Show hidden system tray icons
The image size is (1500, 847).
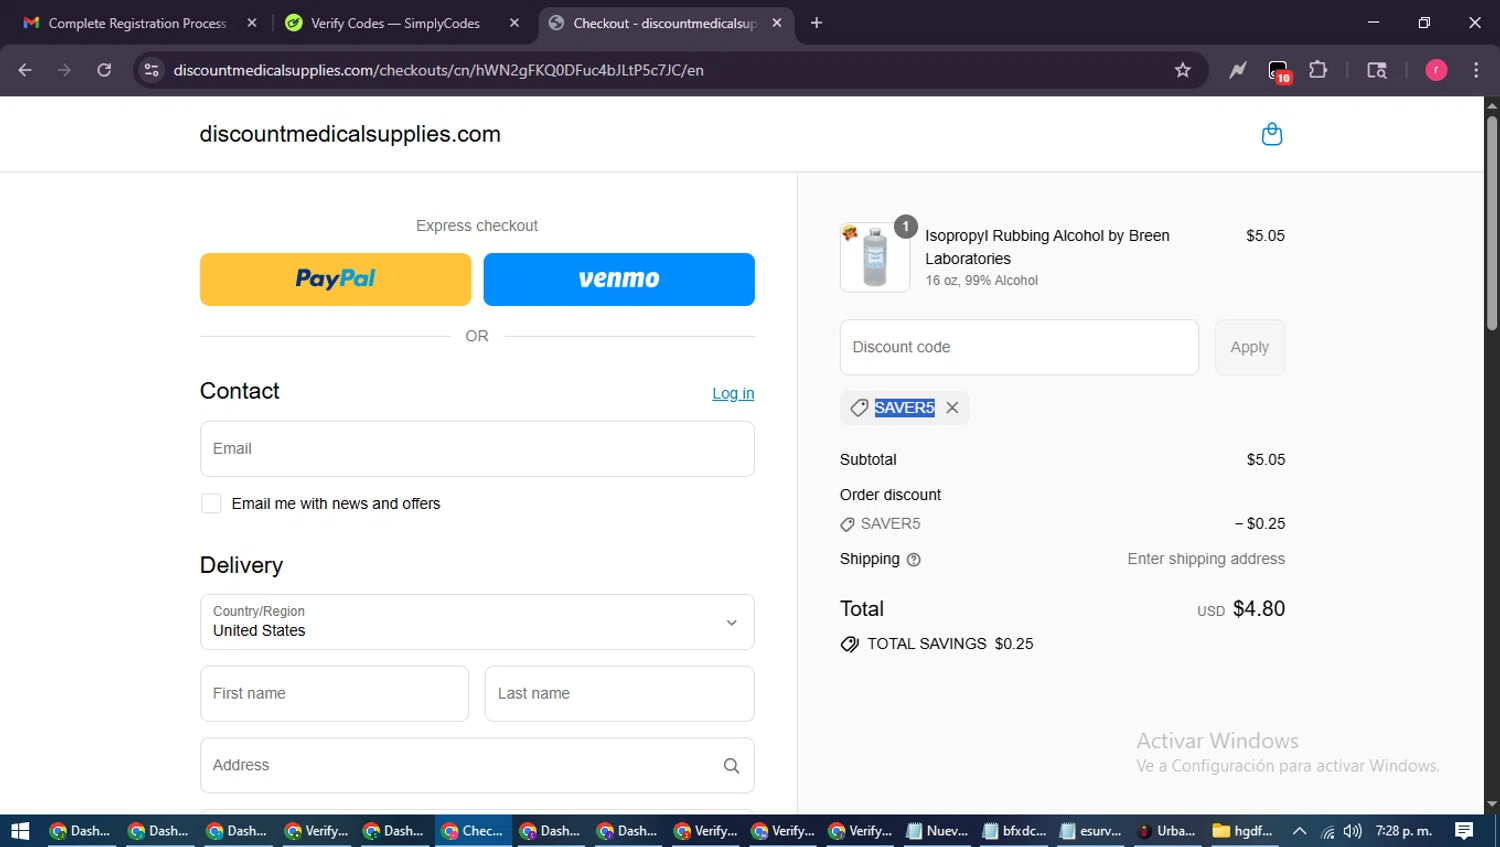click(x=1299, y=831)
